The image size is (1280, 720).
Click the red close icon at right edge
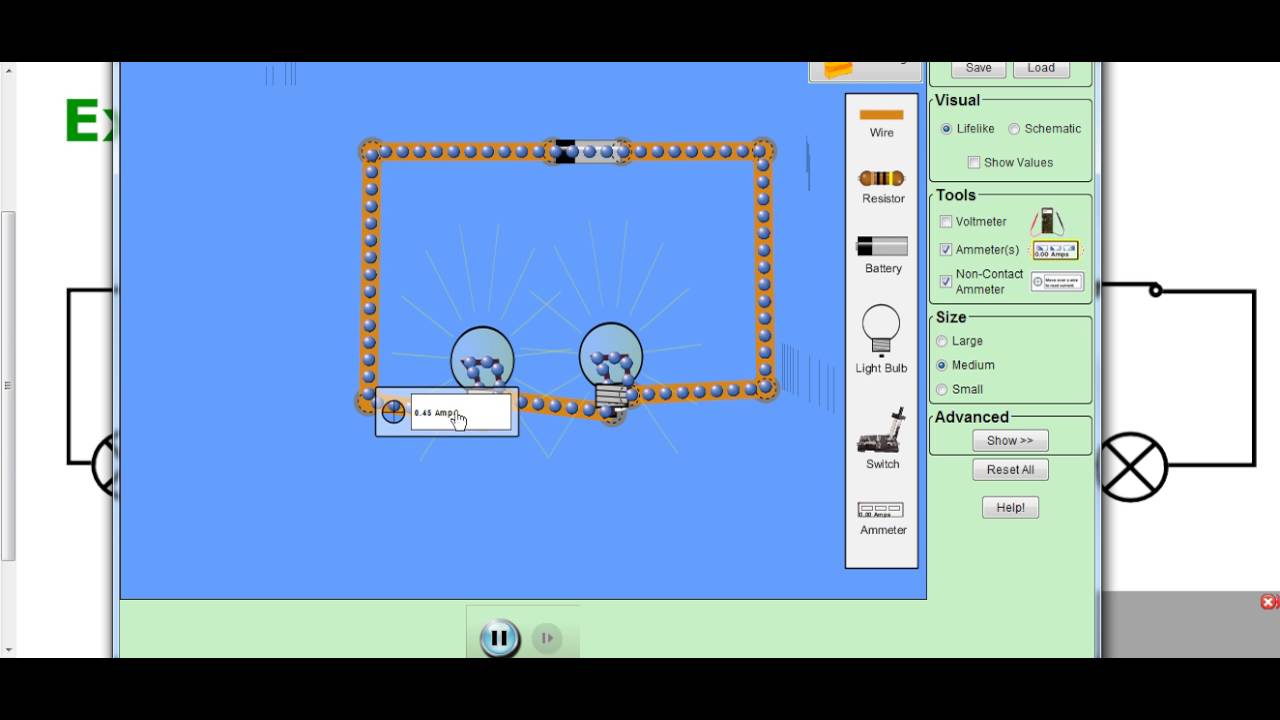click(1268, 602)
